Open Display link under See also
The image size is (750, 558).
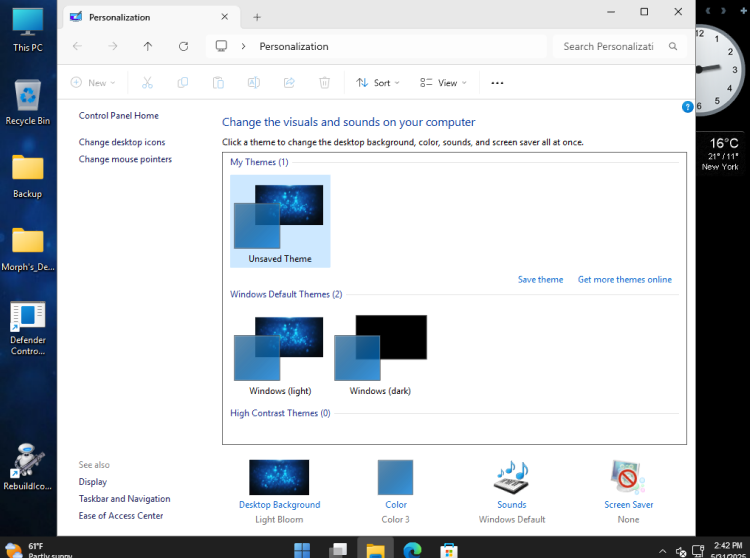[x=93, y=481]
